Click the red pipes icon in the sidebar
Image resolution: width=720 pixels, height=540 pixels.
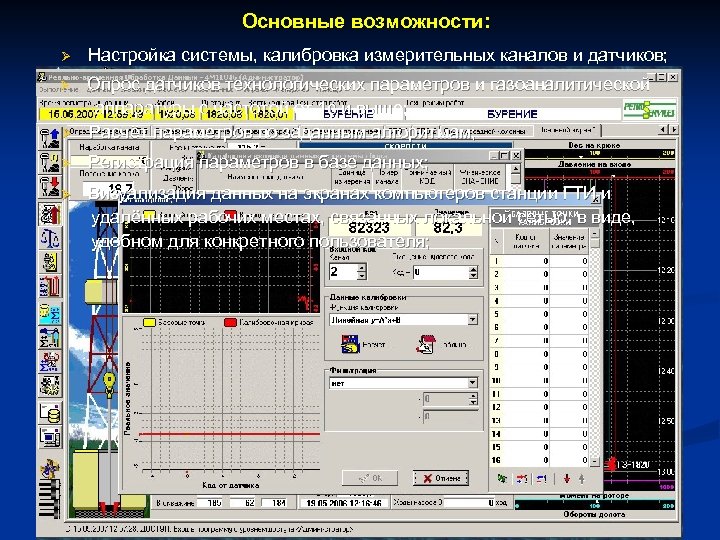[50, 287]
